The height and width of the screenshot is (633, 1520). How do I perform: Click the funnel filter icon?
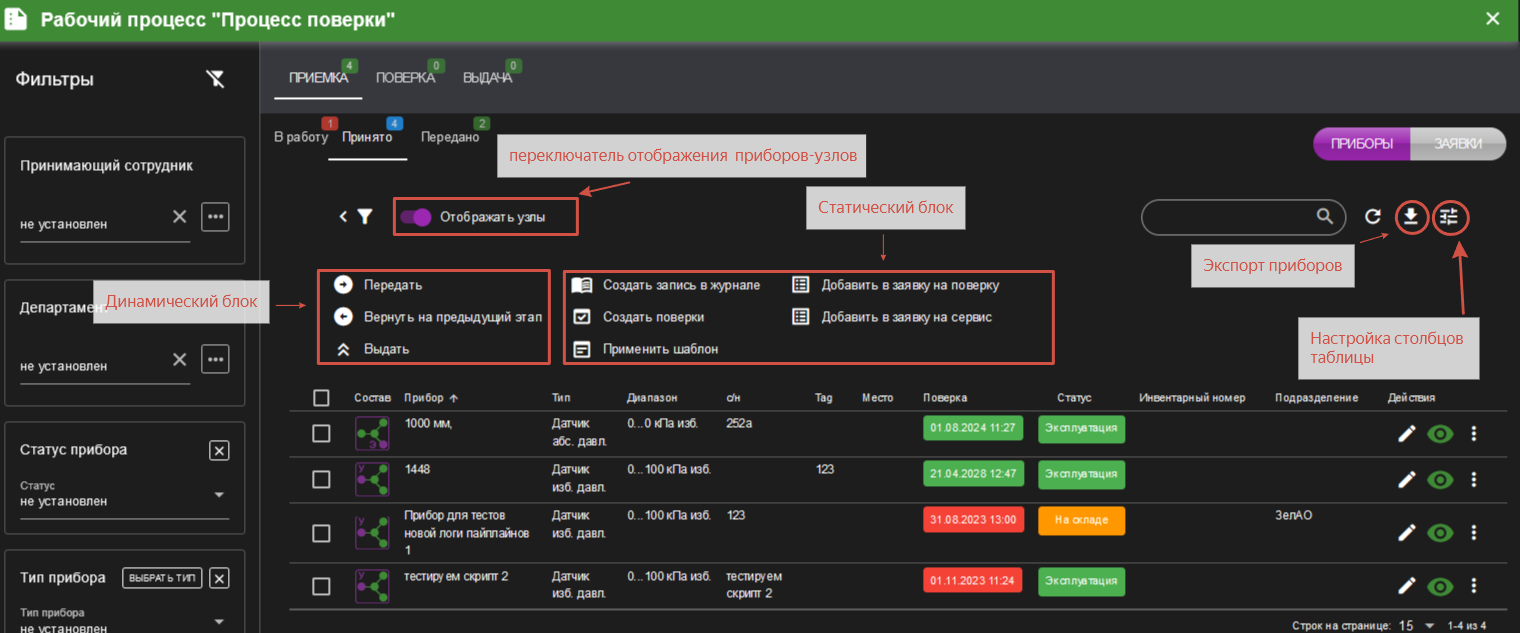365,216
